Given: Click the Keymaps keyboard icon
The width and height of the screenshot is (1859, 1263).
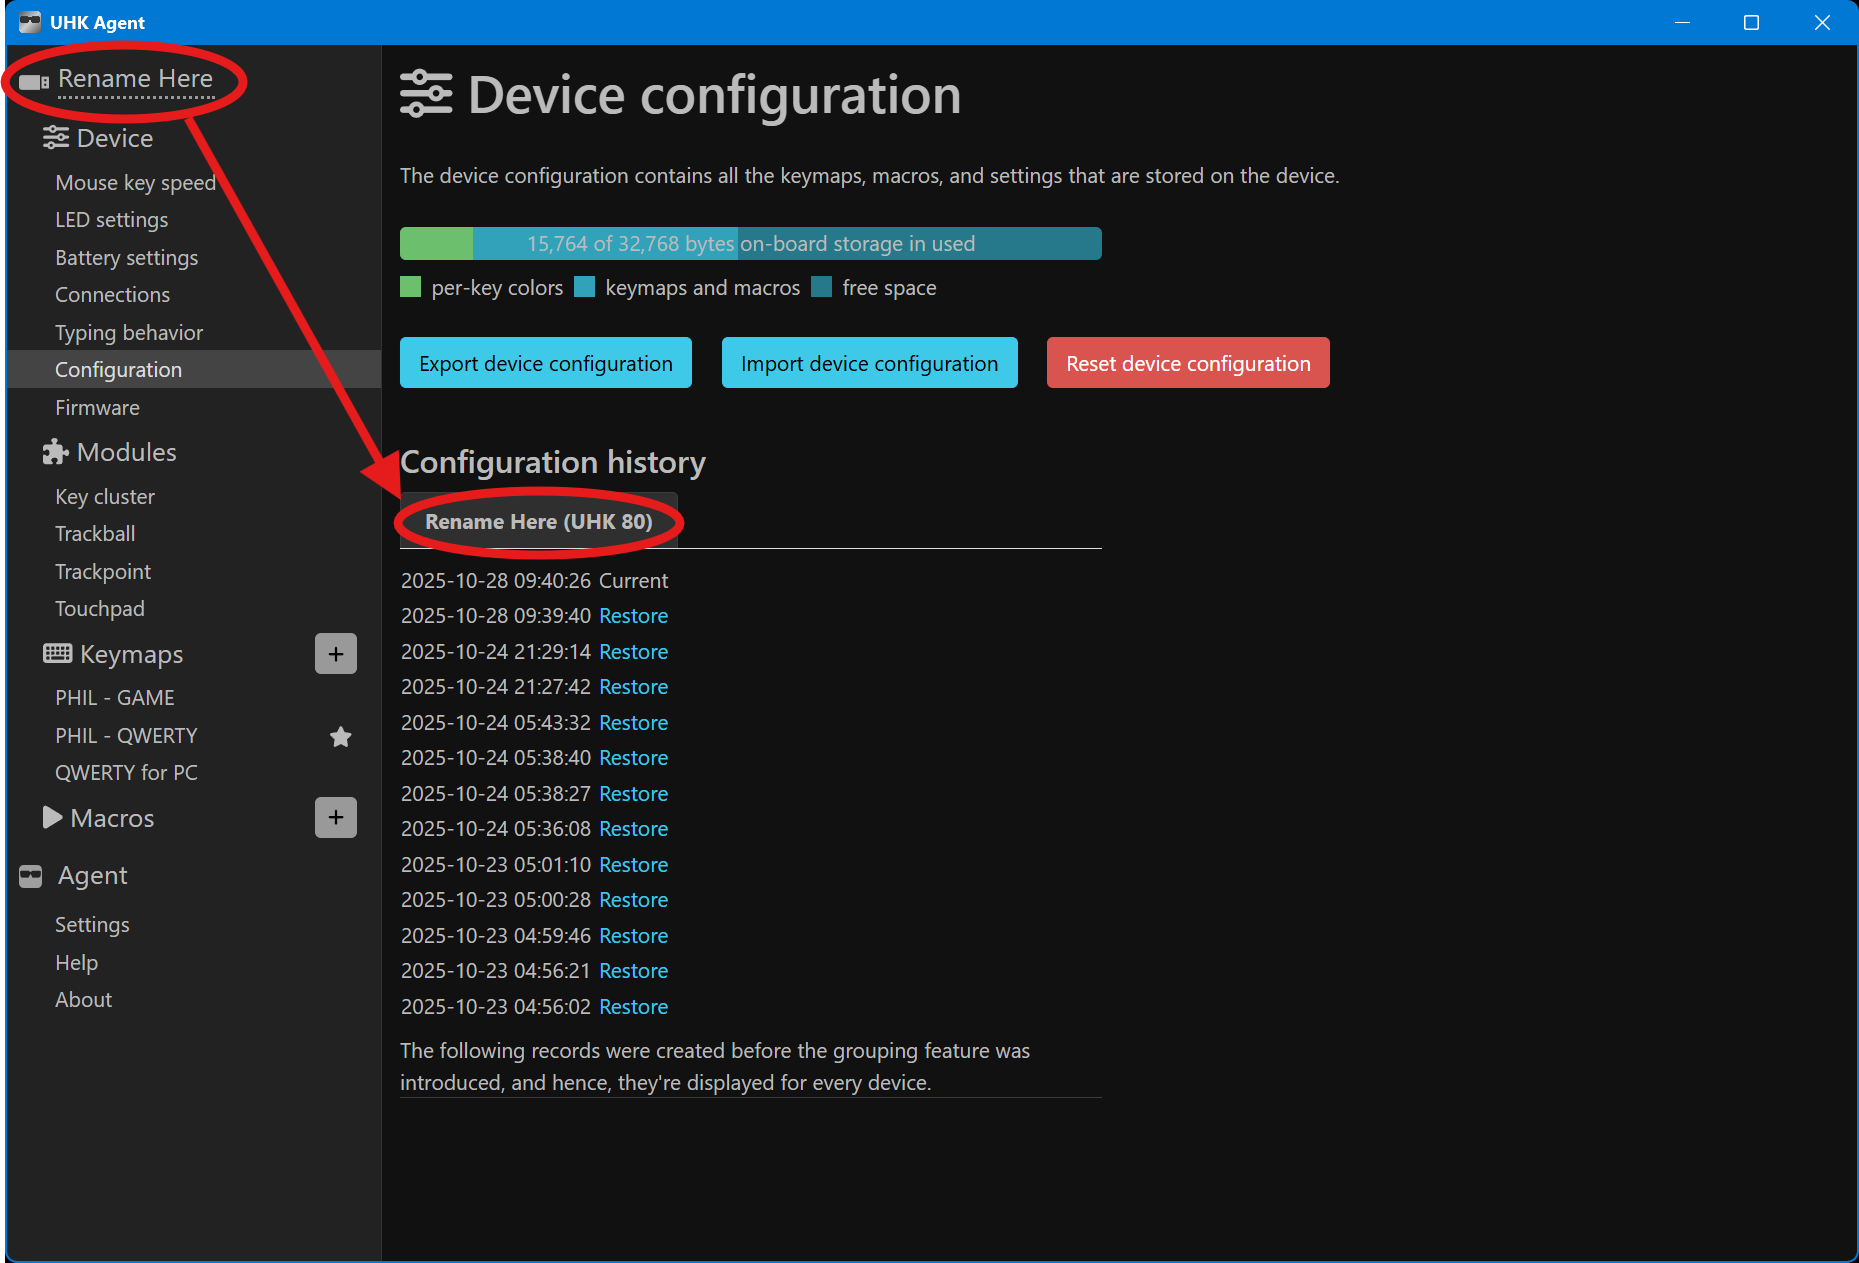Looking at the screenshot, I should [57, 654].
